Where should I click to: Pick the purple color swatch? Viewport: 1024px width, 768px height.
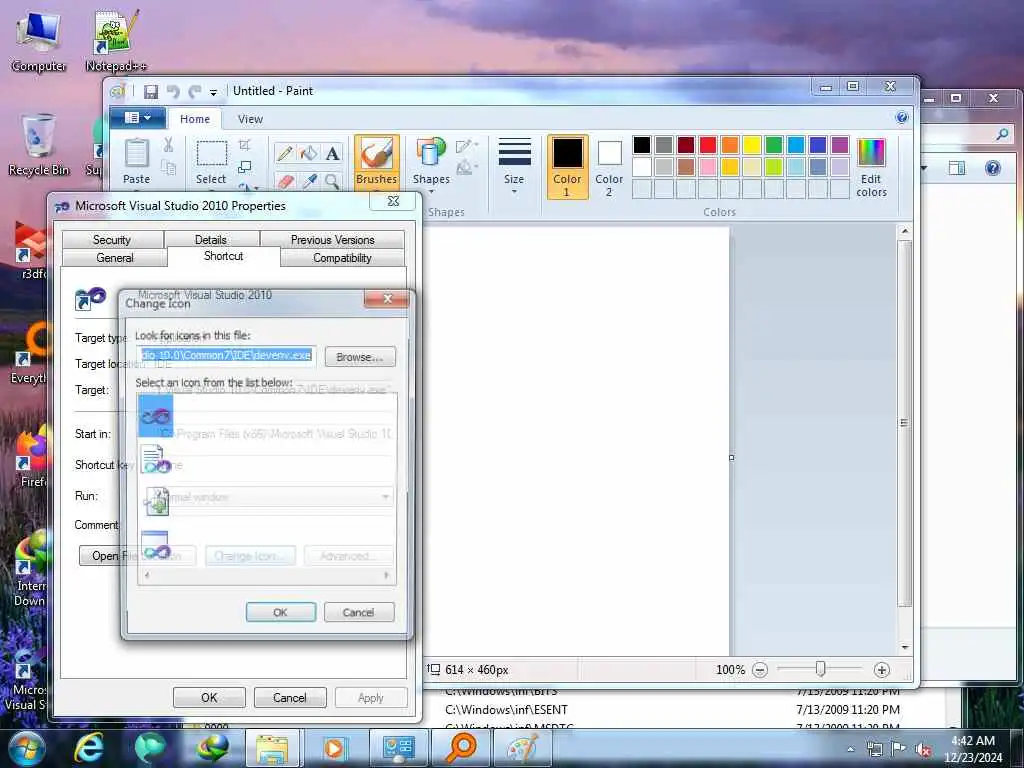pyautogui.click(x=840, y=145)
